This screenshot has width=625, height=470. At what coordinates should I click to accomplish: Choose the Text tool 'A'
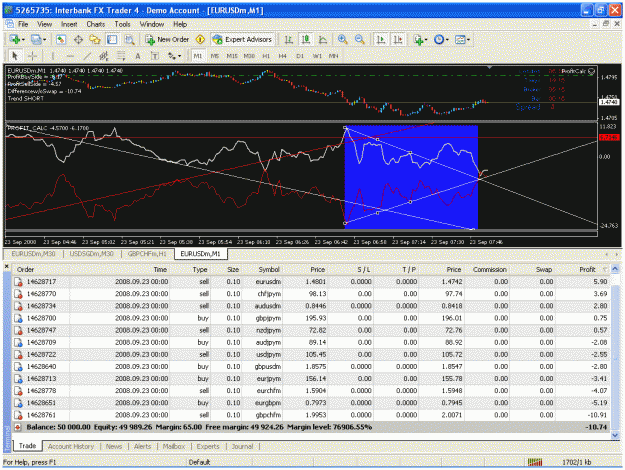point(138,56)
